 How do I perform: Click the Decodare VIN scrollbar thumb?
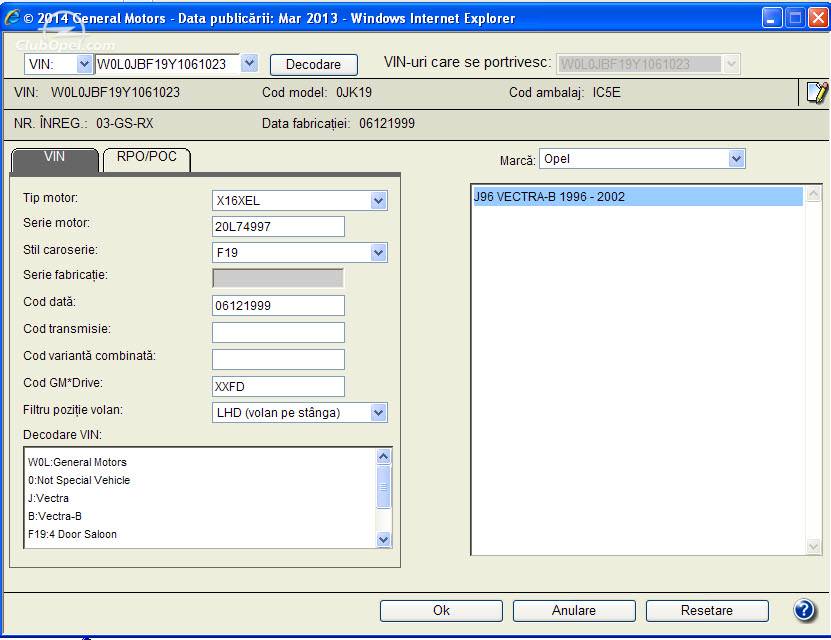tap(383, 487)
